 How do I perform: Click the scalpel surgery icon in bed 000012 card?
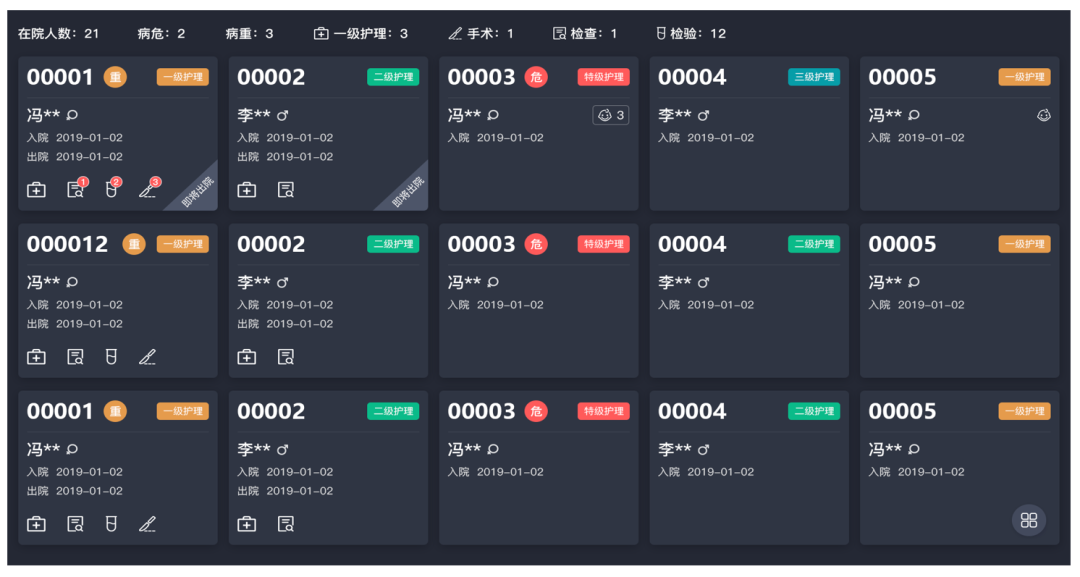coord(148,357)
